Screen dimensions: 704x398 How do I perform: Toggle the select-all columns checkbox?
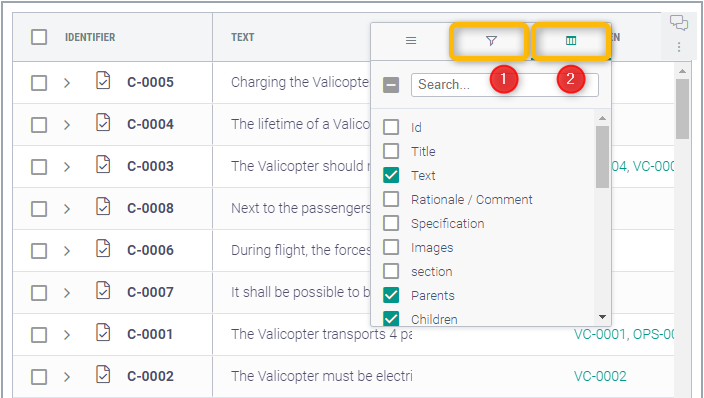pyautogui.click(x=391, y=84)
